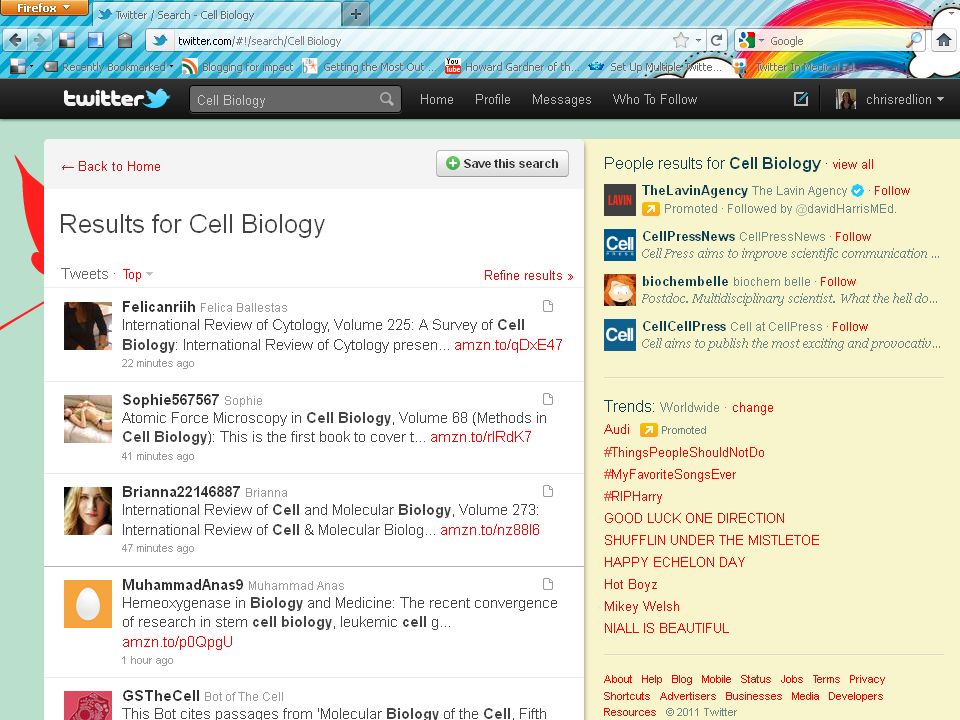Click the browser back arrow button

pos(15,40)
